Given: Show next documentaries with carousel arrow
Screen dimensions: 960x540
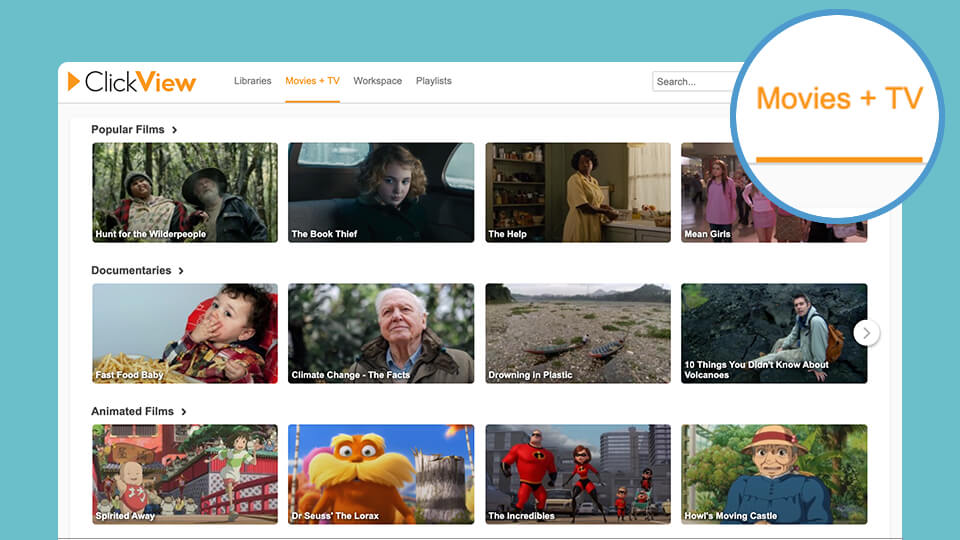Looking at the screenshot, I should coord(866,333).
